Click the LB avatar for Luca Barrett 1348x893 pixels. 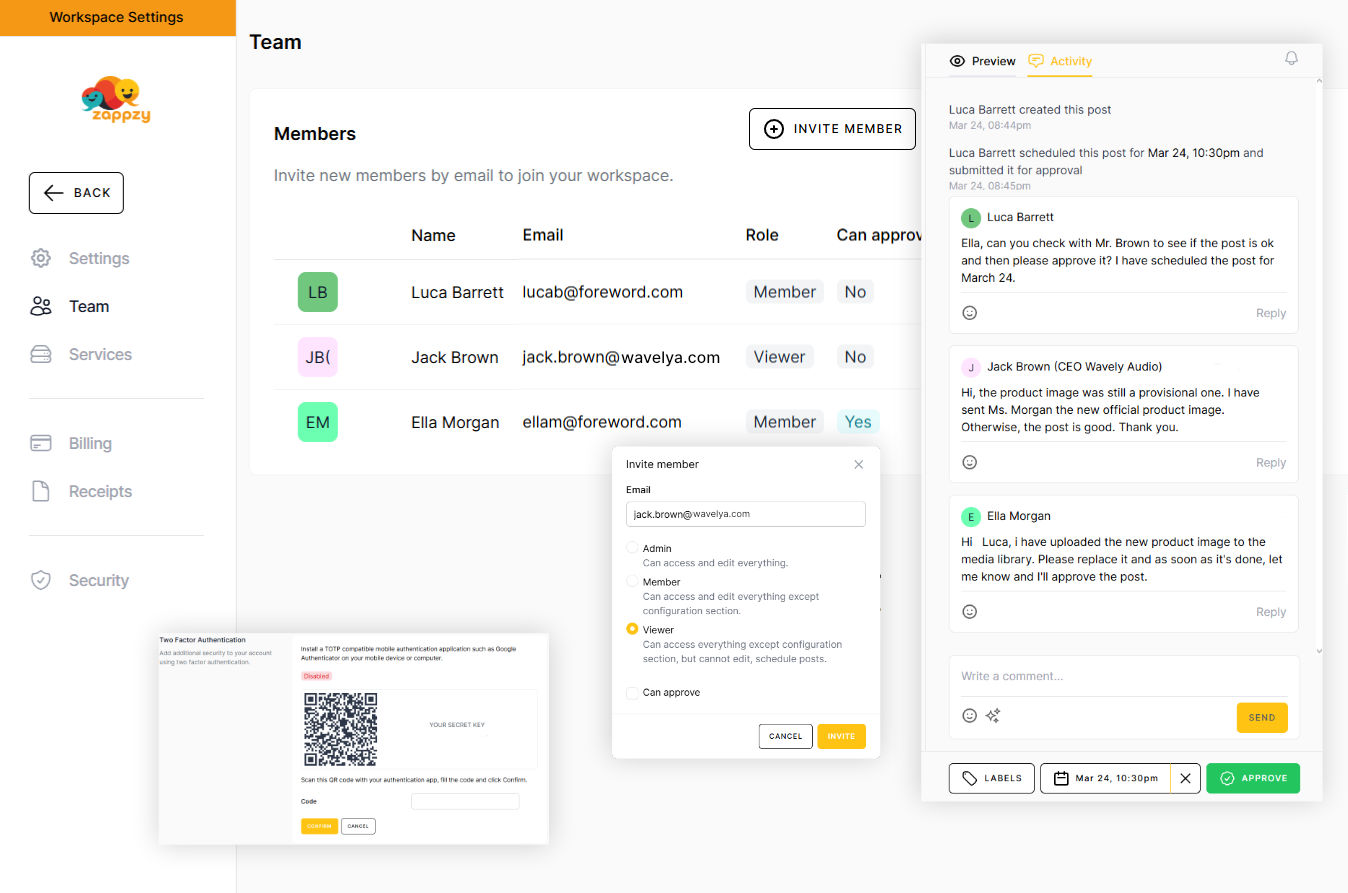[x=318, y=292]
